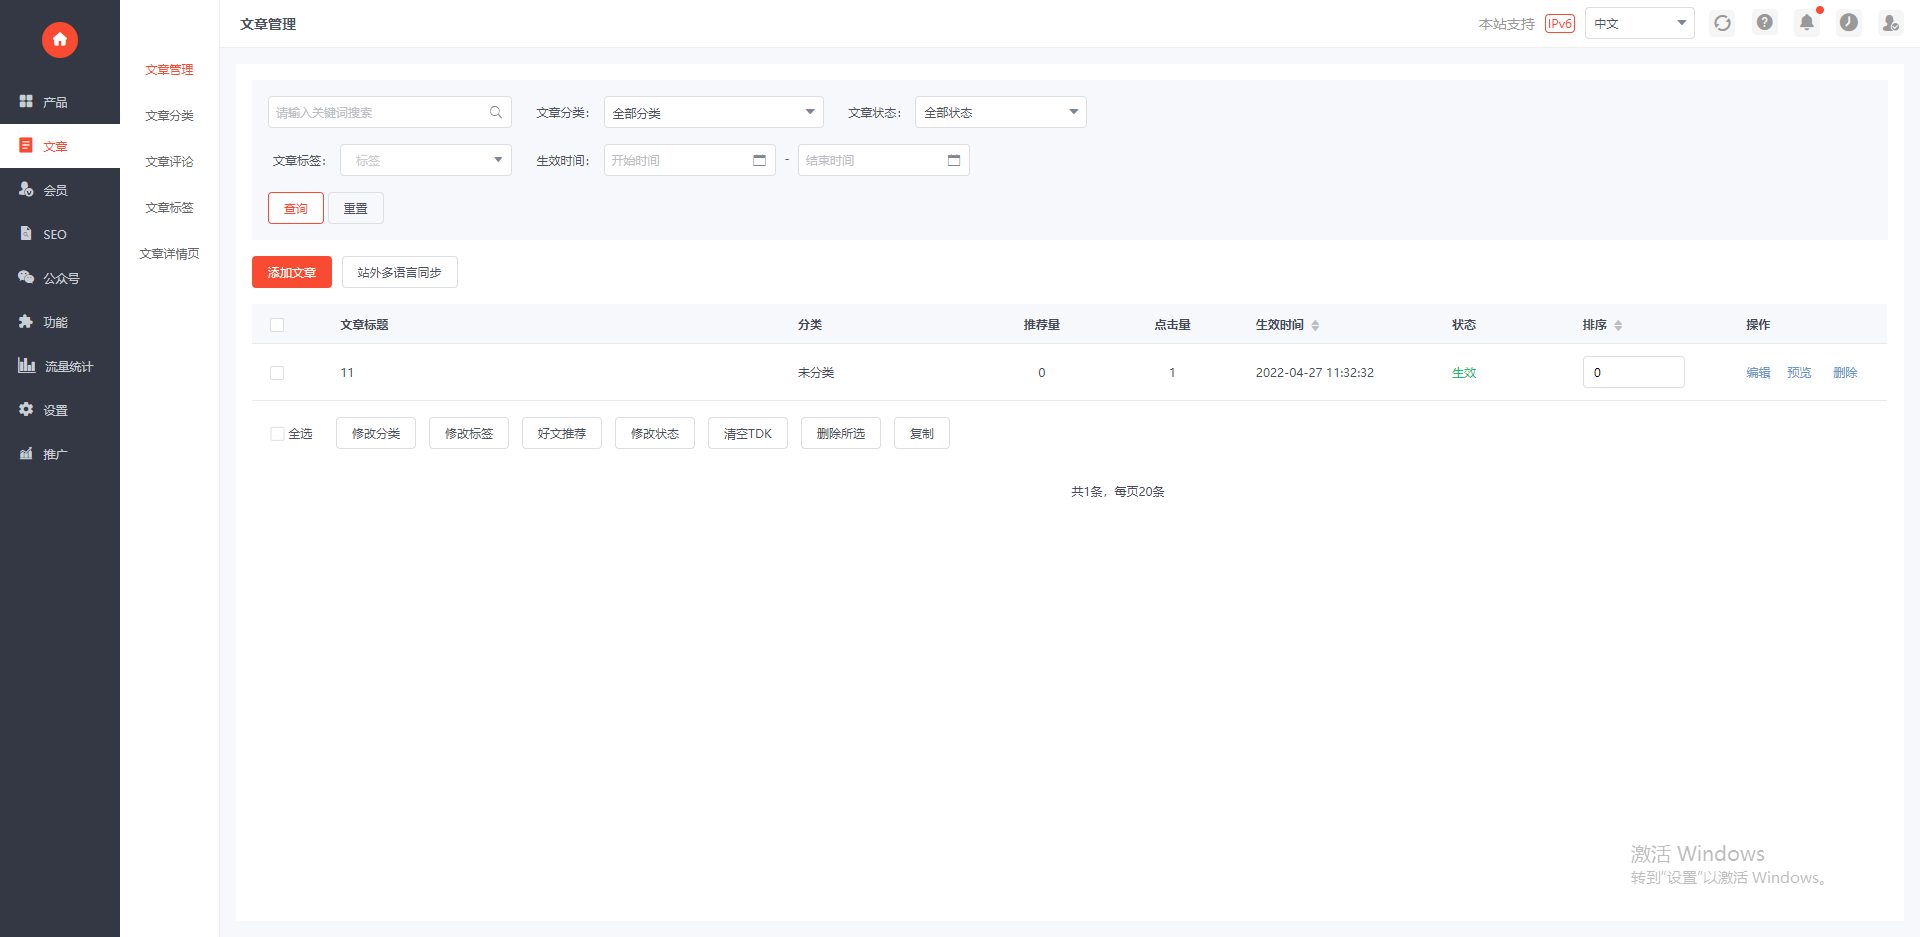Select 文章分类 submenu item
The width and height of the screenshot is (1920, 937).
point(169,116)
